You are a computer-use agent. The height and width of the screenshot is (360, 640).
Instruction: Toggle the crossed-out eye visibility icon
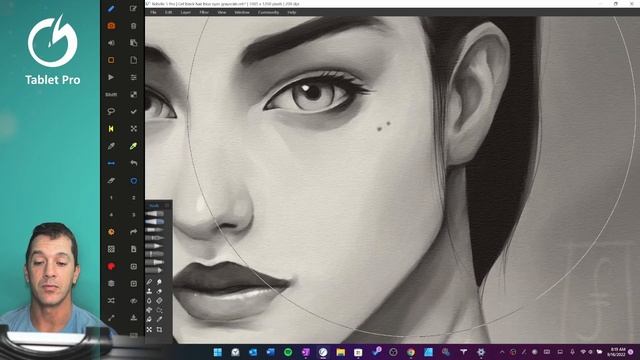133,300
